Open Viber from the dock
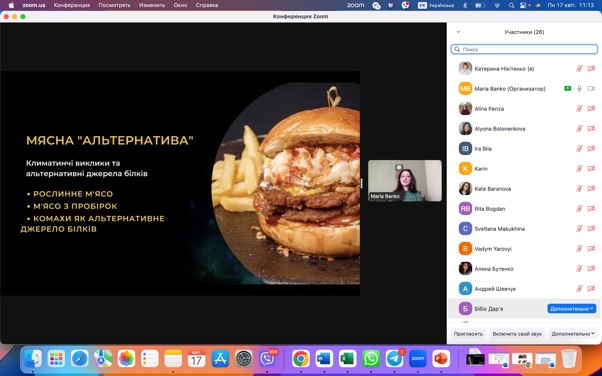Screen dimensions: 602x376 pos(267,359)
